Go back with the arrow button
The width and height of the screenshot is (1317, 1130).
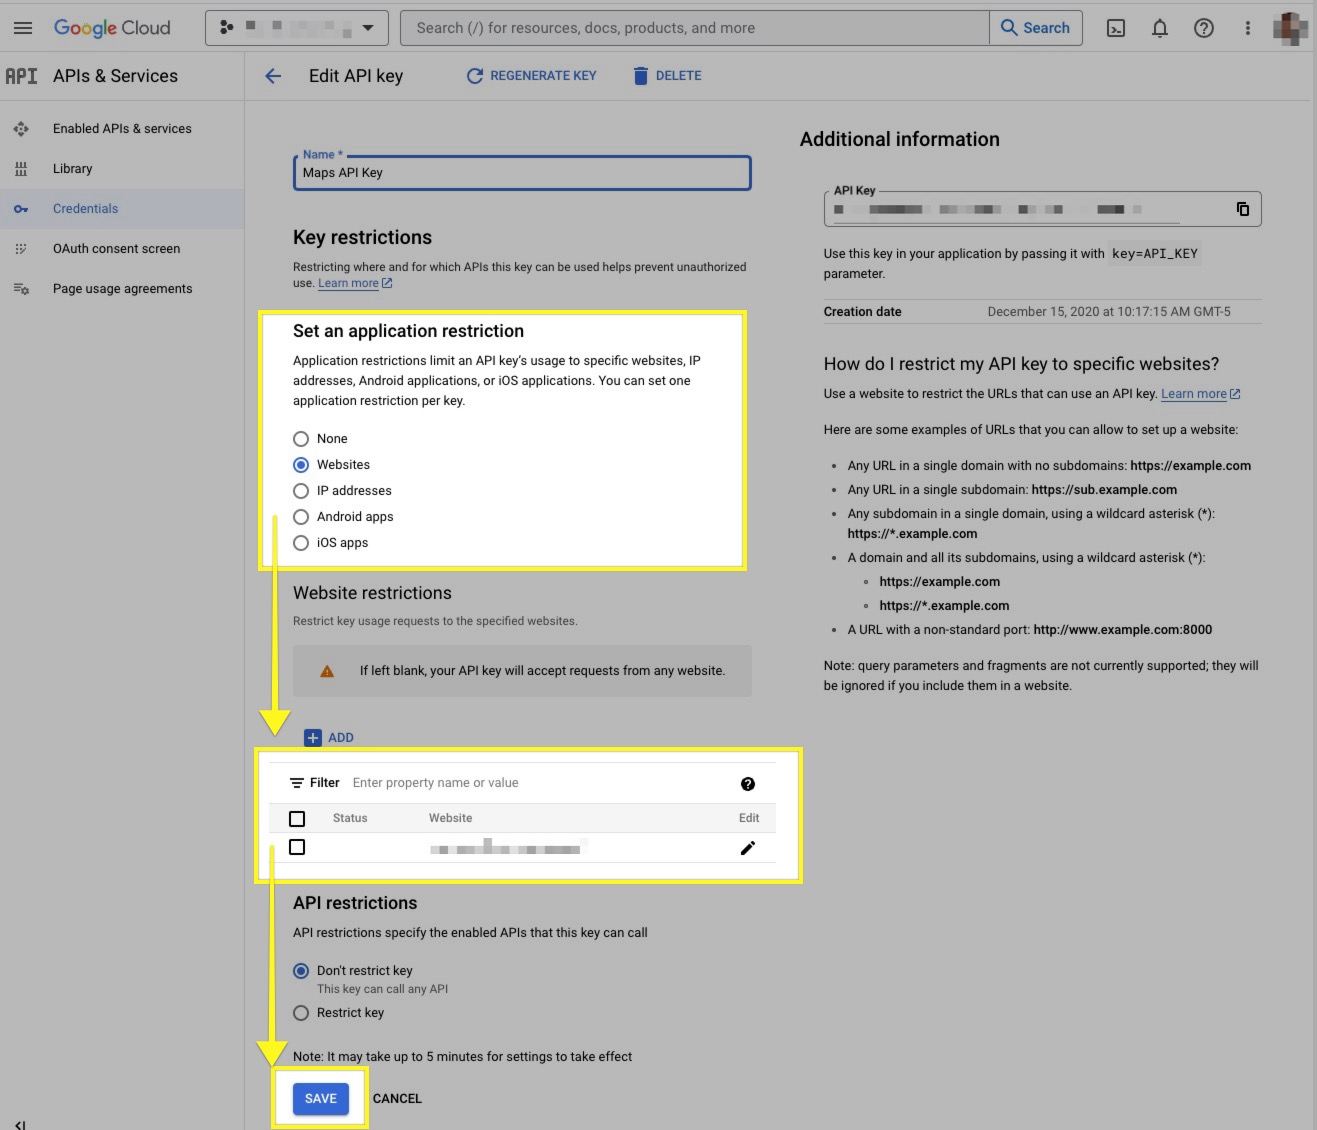click(x=273, y=76)
